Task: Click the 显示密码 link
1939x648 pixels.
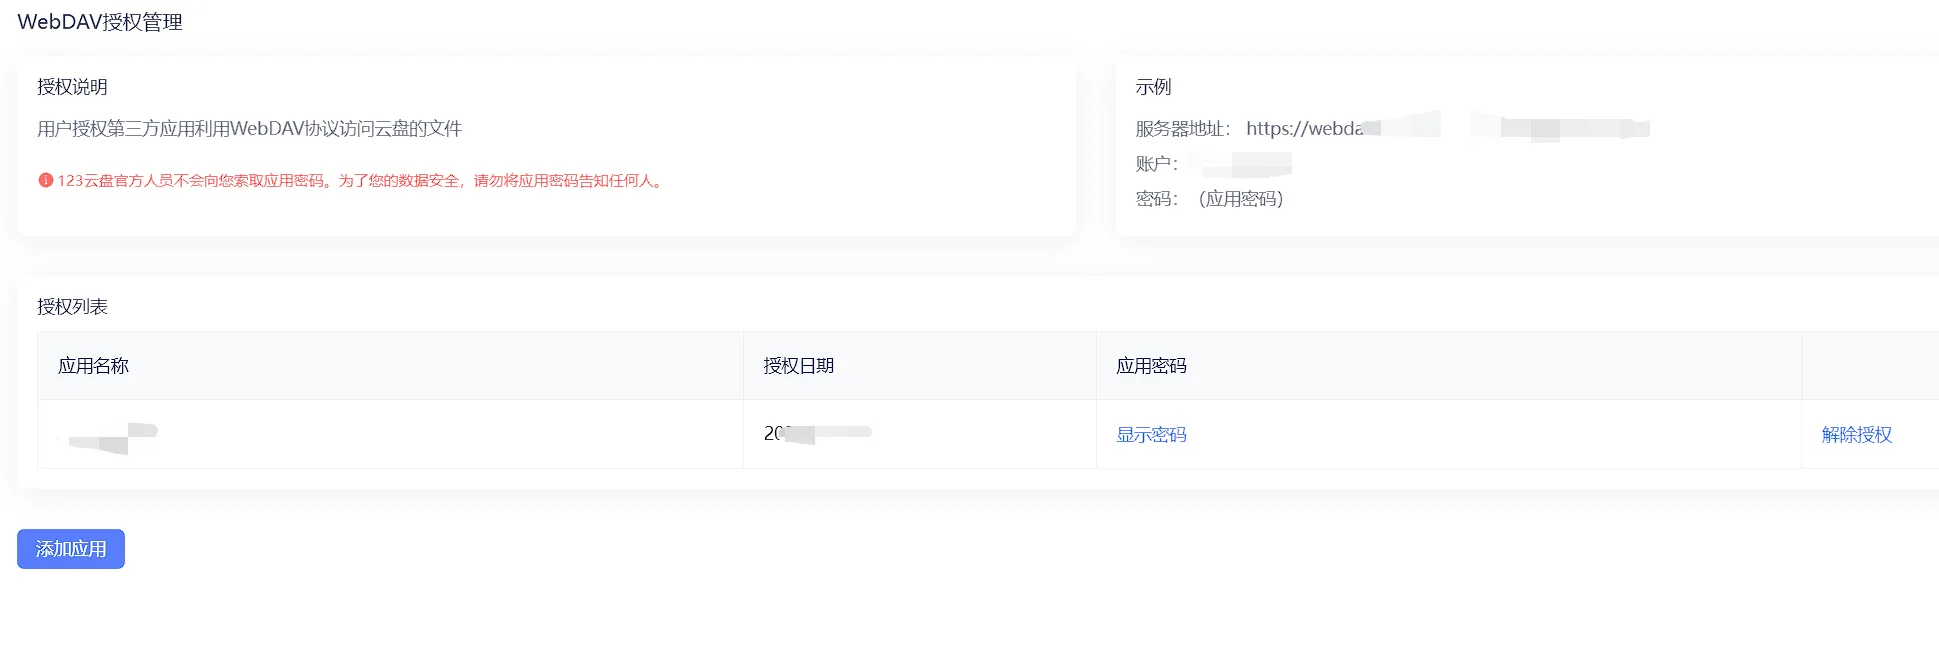Action: tap(1151, 435)
